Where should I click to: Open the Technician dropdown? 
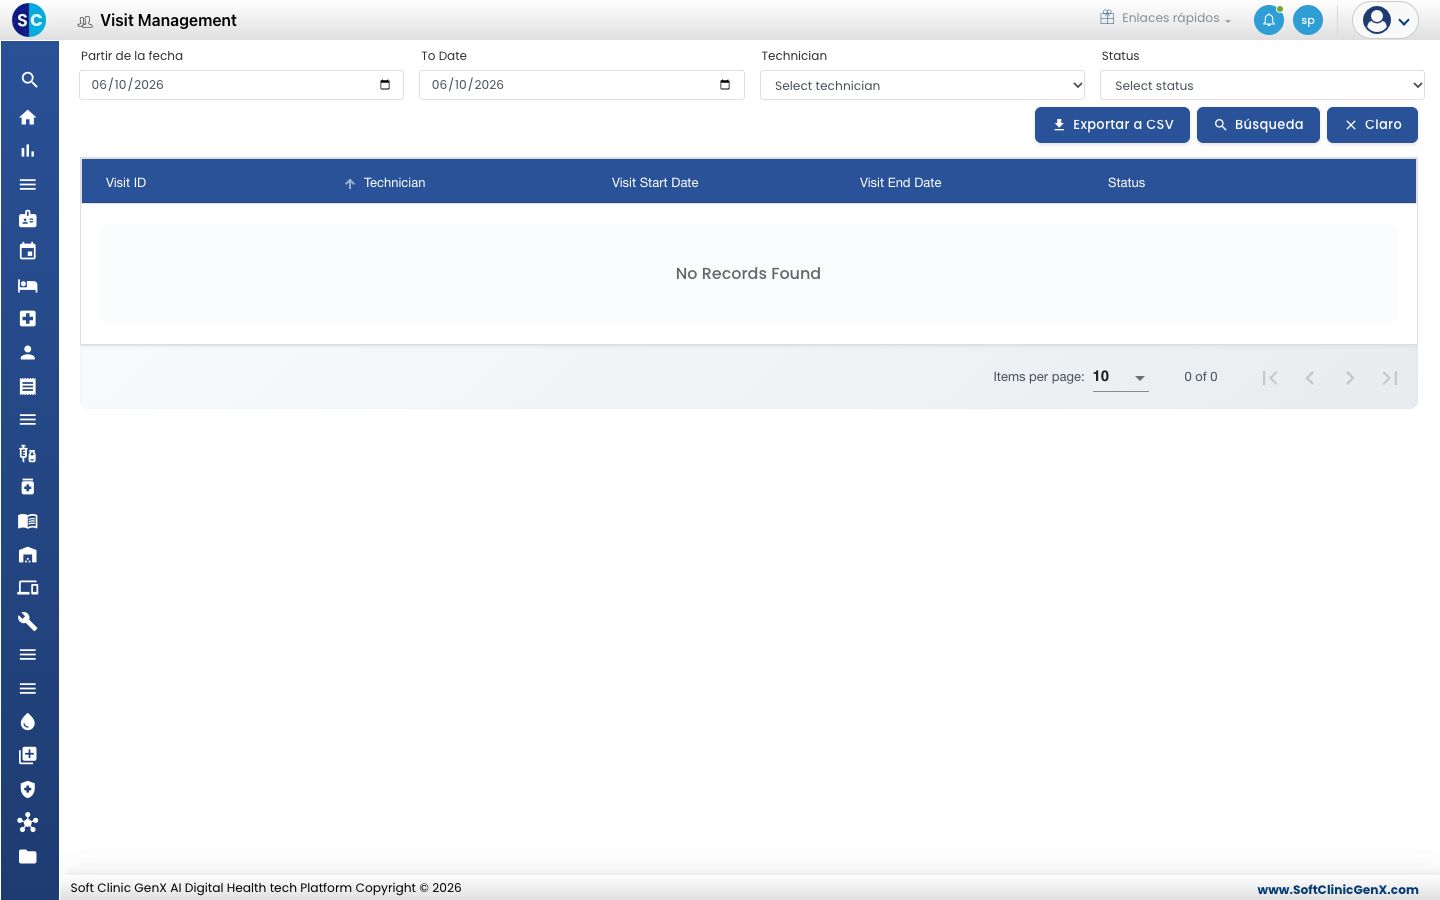pyautogui.click(x=923, y=85)
